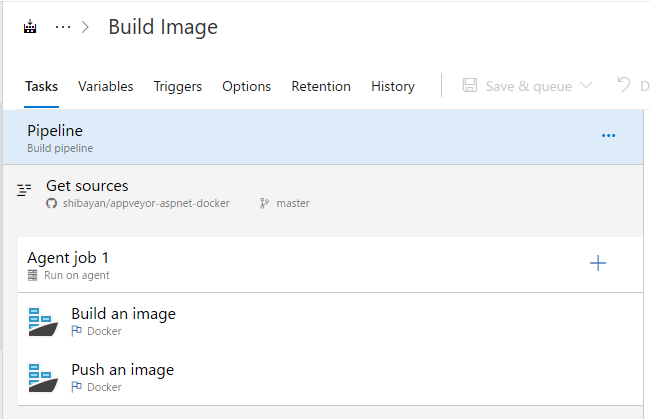Click the Azure DevOps project icon

coord(30,28)
